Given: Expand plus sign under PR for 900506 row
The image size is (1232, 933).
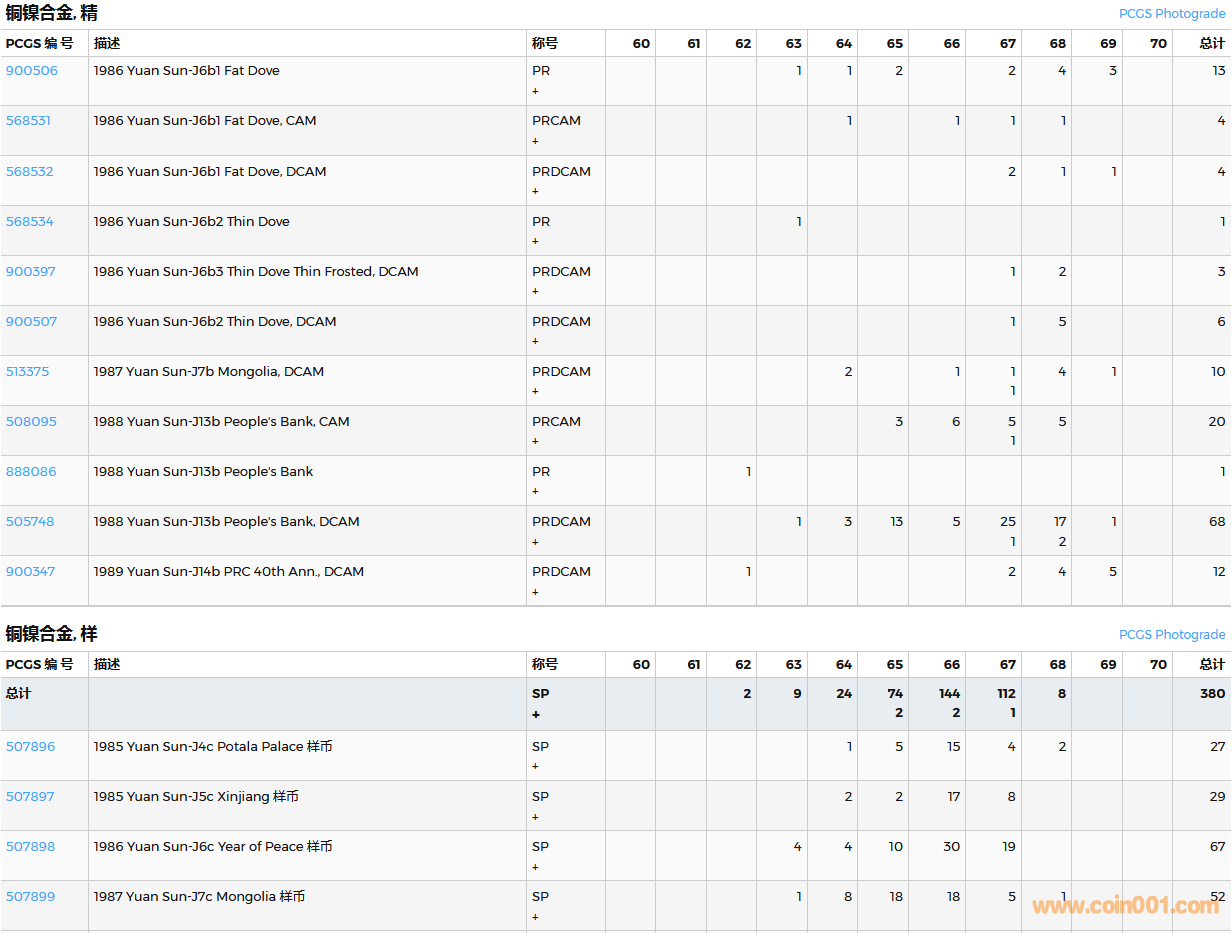Looking at the screenshot, I should (535, 91).
